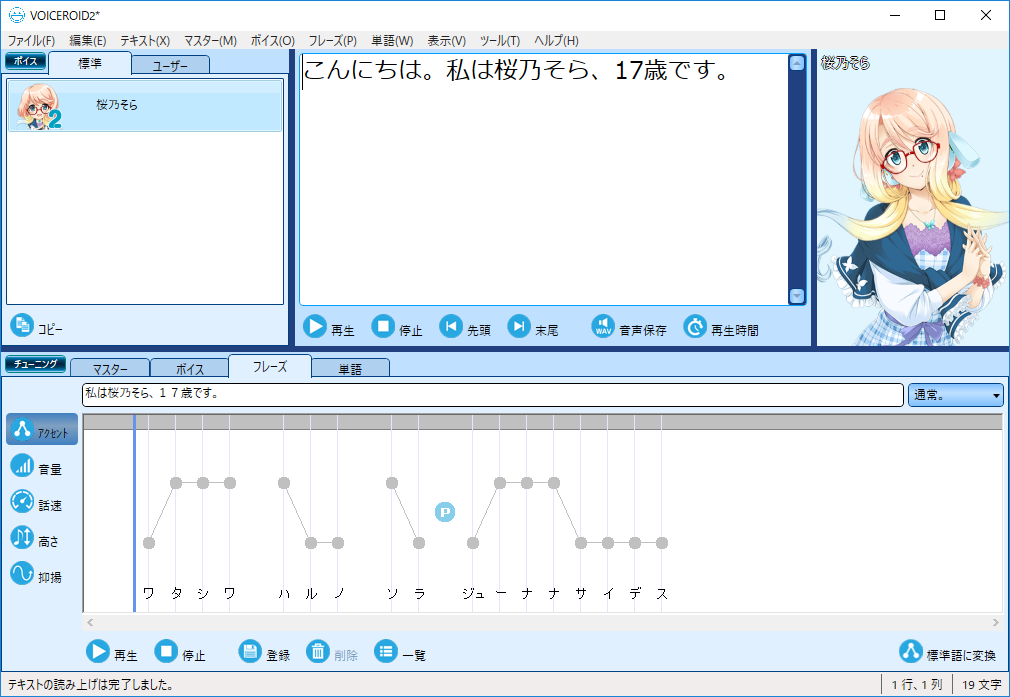Click the phrase field reading 私は桜乃そら、17歳です。
This screenshot has width=1010, height=697.
tap(493, 394)
